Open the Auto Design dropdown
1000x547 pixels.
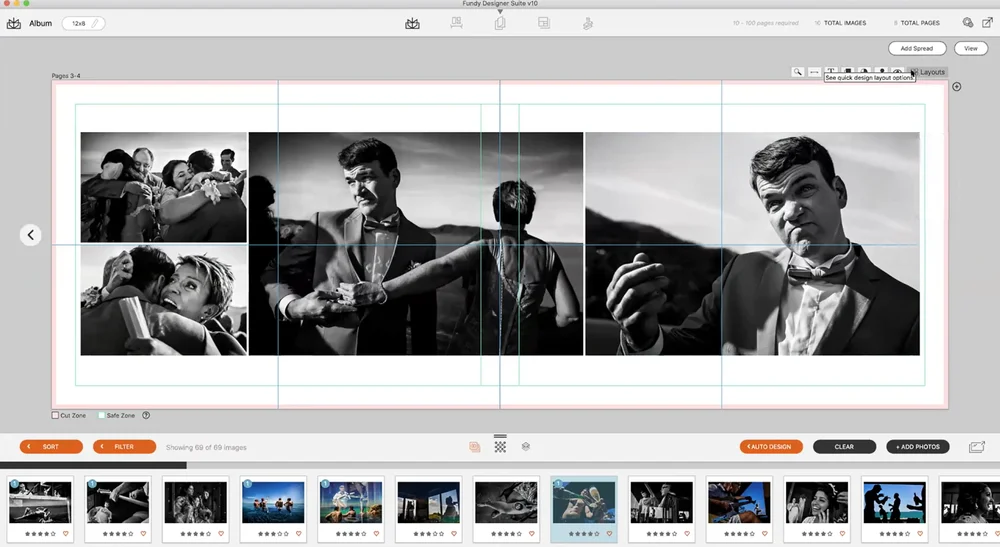pyautogui.click(x=771, y=447)
